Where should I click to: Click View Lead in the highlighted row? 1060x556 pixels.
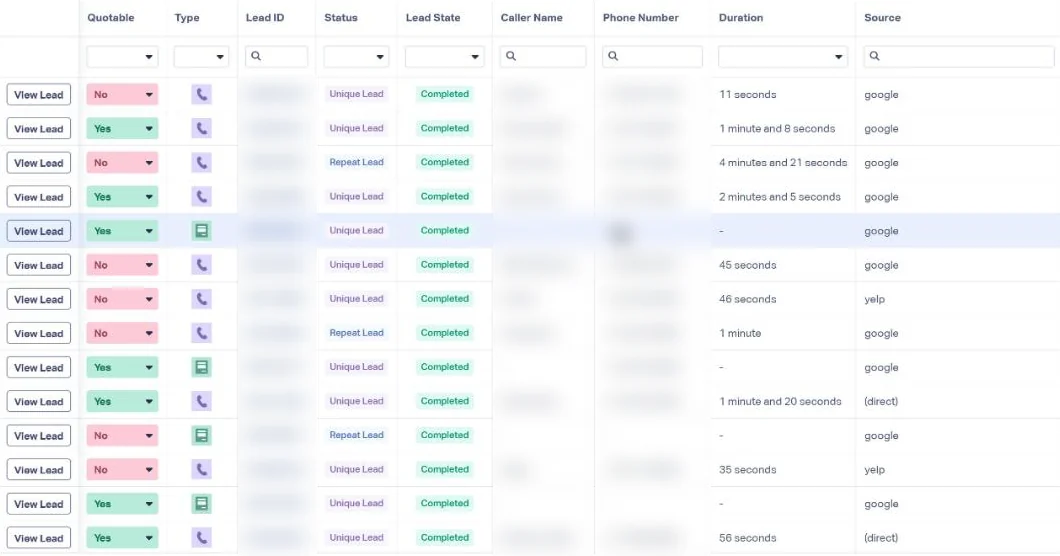(x=39, y=231)
